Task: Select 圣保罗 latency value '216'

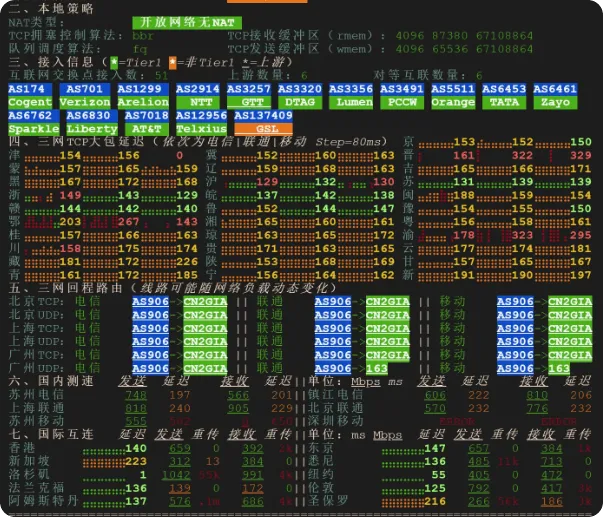Action: click(435, 502)
